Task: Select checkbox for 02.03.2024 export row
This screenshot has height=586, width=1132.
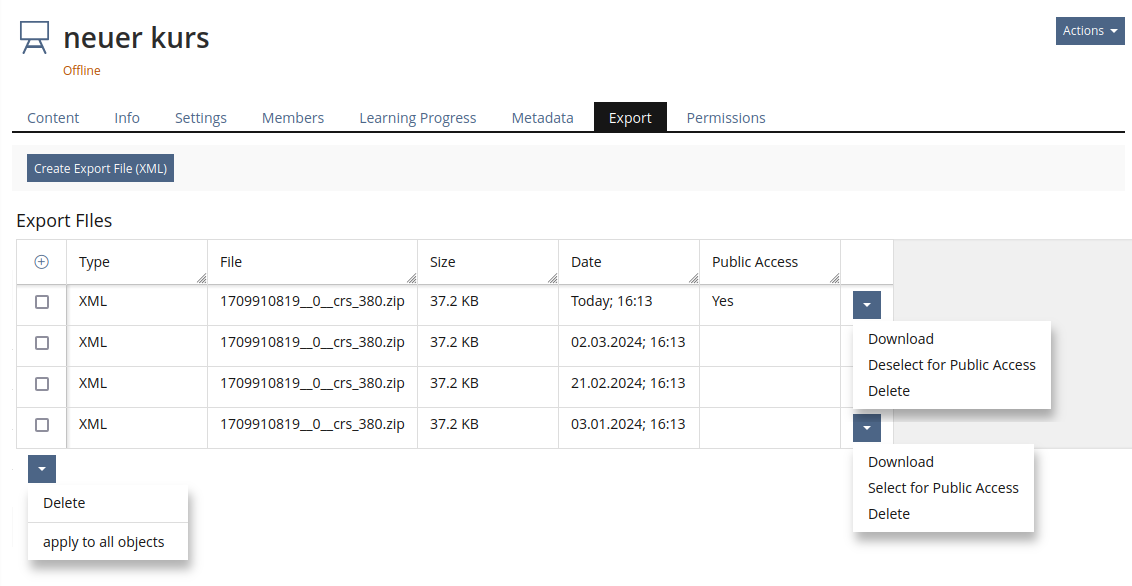Action: 42,343
